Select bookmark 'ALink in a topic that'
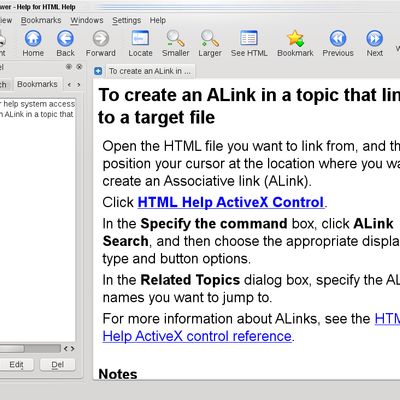Viewport: 400px width, 400px height. (x=37, y=114)
